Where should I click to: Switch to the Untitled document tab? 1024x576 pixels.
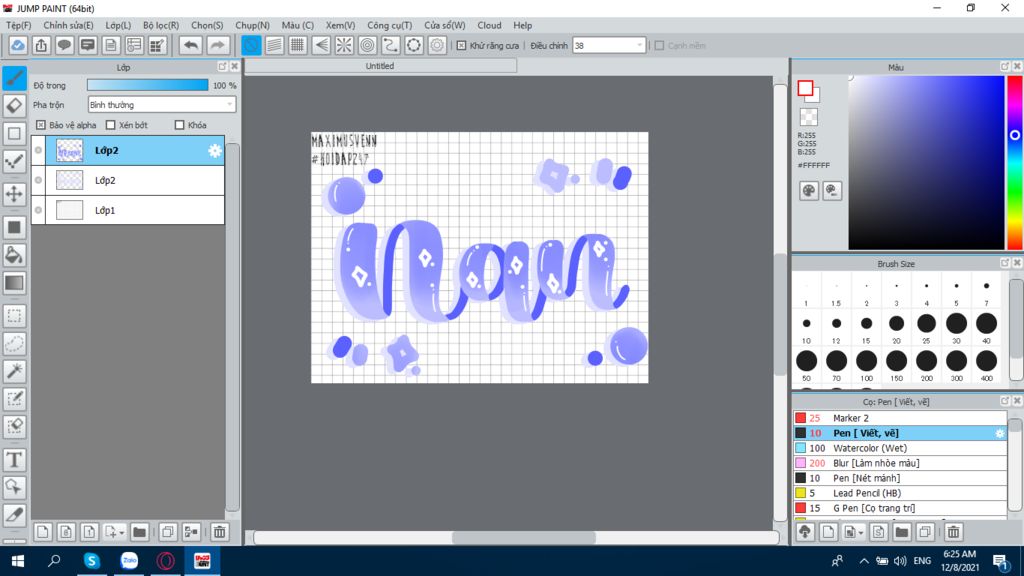pyautogui.click(x=380, y=66)
